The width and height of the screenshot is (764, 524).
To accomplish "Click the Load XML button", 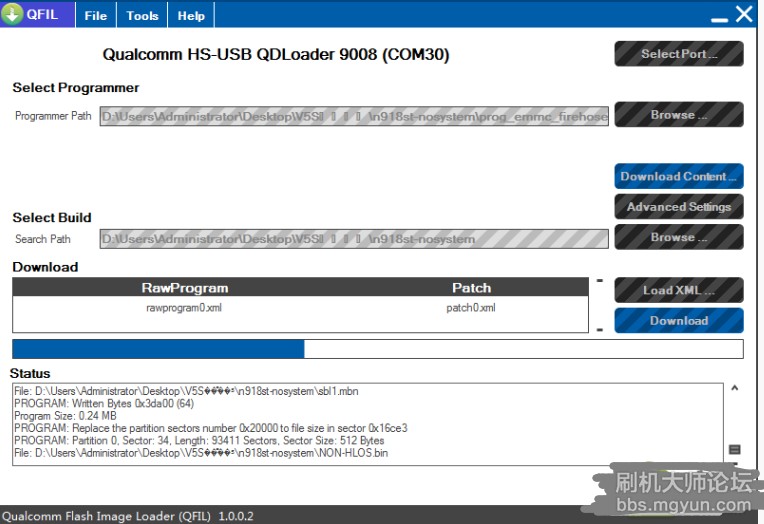I will (x=679, y=290).
